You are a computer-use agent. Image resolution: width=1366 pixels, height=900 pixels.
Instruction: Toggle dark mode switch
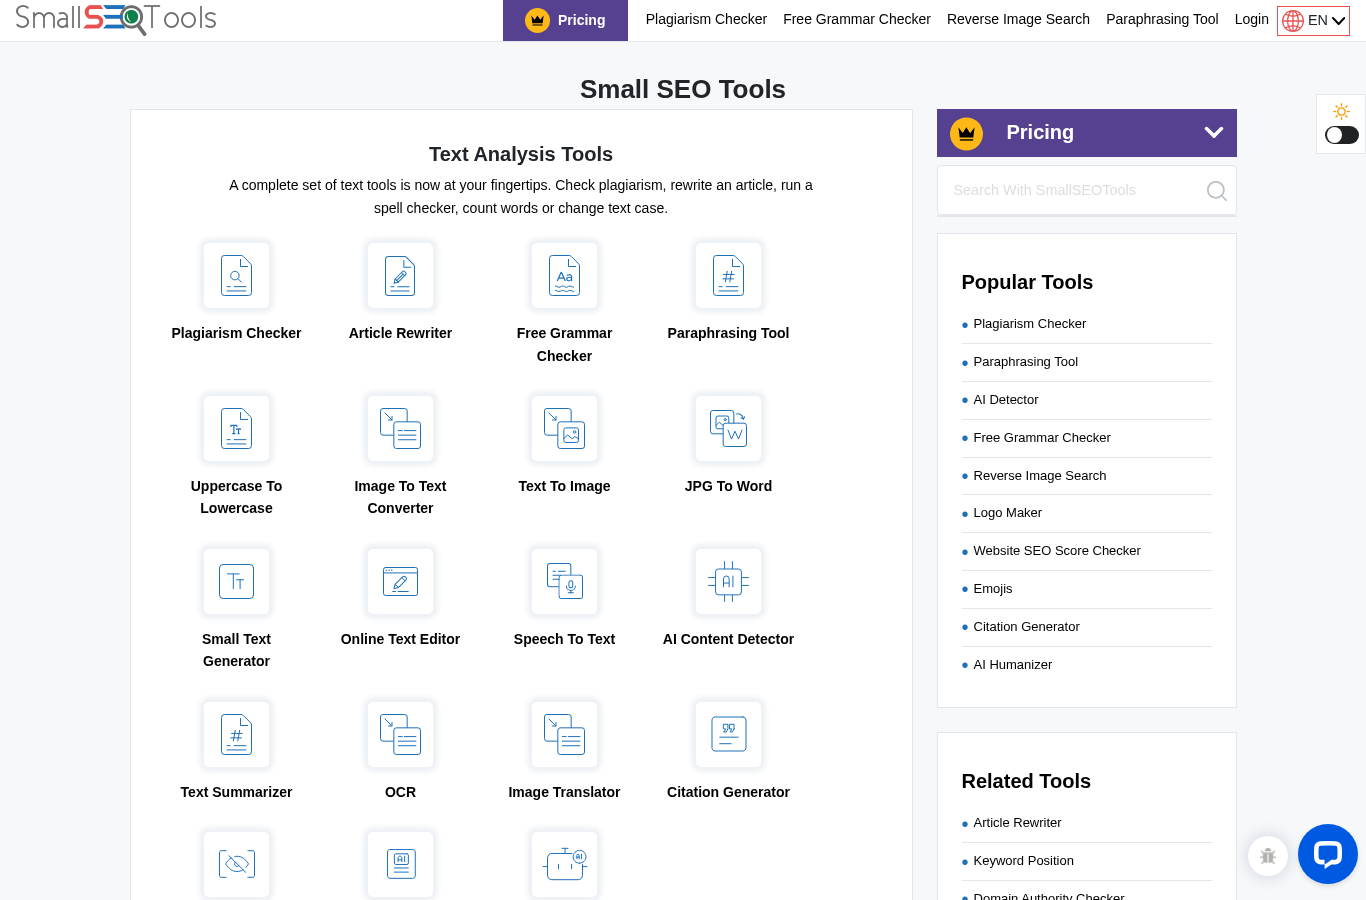click(x=1341, y=135)
